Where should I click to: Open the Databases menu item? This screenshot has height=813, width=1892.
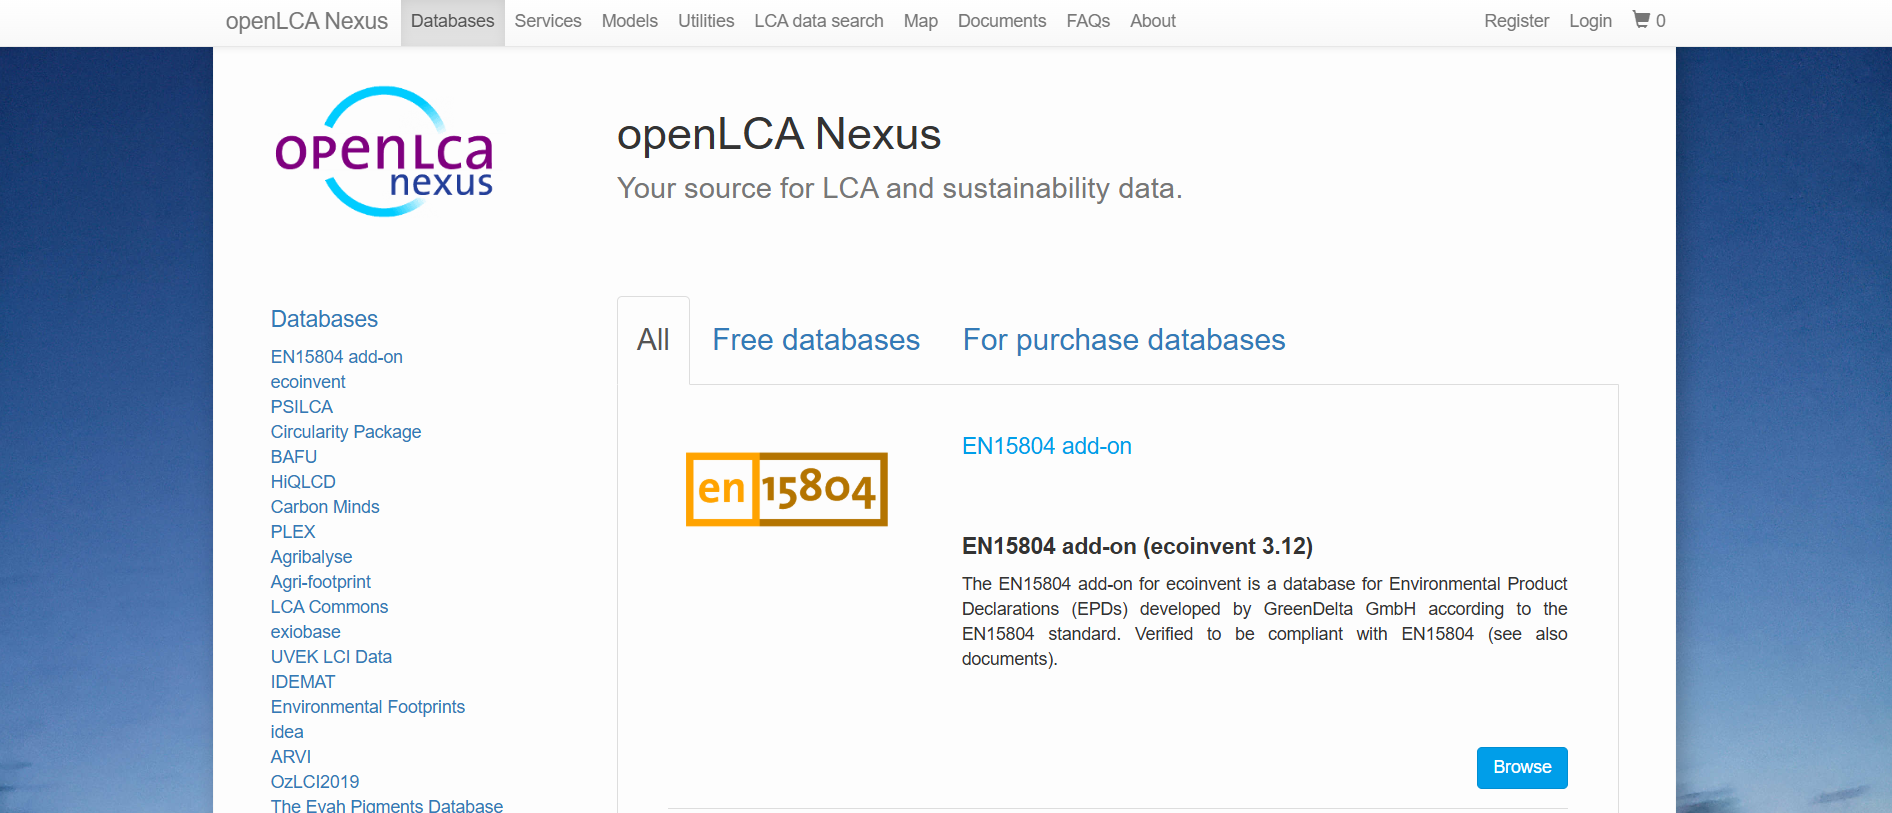pos(452,21)
